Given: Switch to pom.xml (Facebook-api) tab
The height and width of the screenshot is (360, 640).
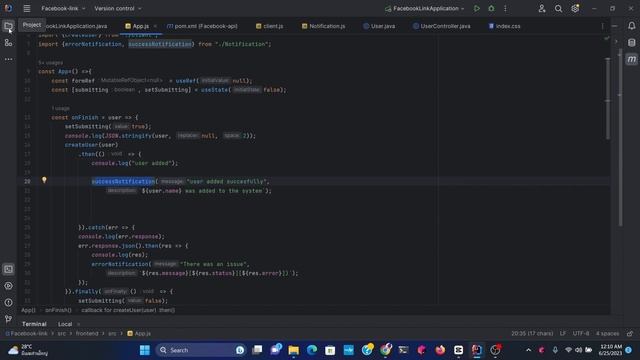Looking at the screenshot, I should click(202, 26).
